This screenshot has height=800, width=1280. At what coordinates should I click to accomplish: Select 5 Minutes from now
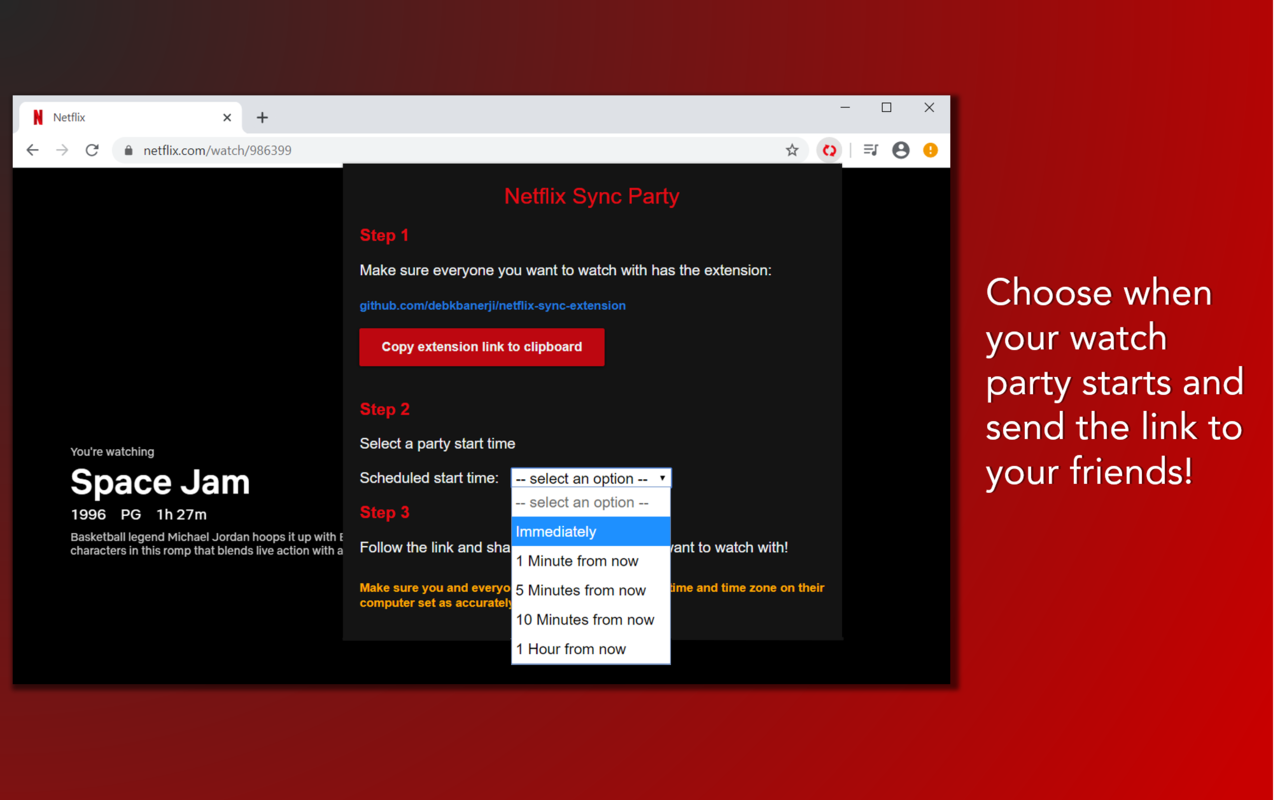591,590
